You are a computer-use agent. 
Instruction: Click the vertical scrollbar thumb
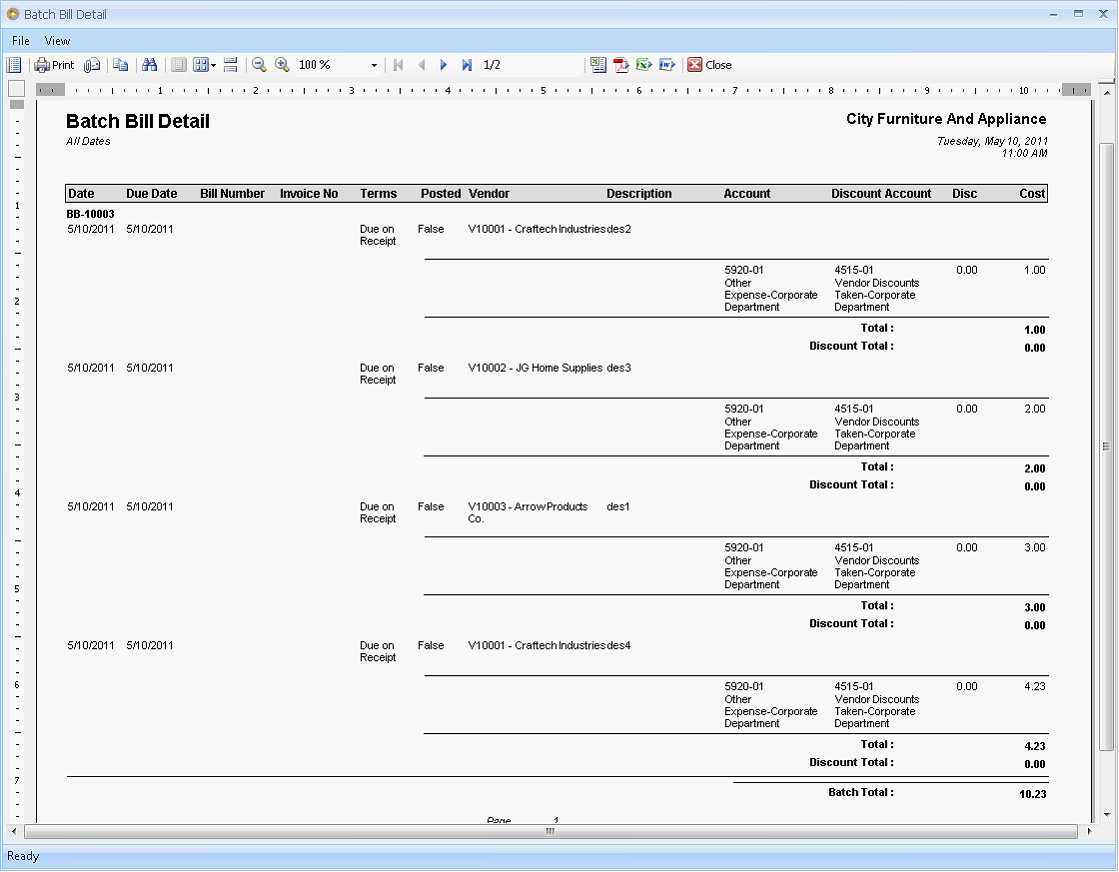click(1106, 447)
